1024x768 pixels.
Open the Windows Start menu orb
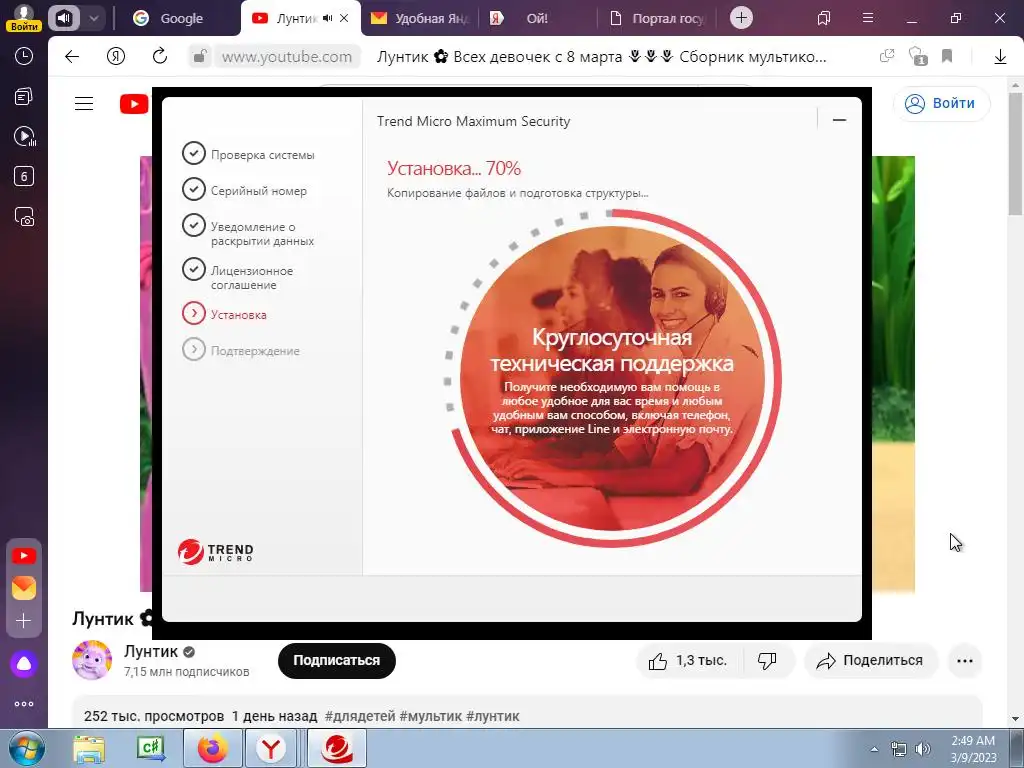26,748
